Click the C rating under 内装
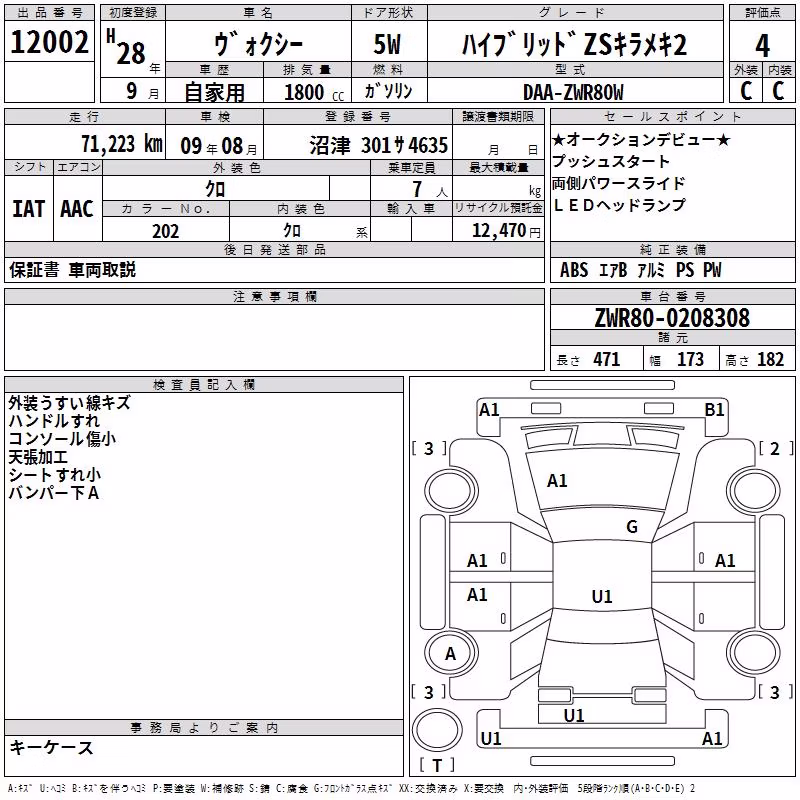 click(779, 91)
